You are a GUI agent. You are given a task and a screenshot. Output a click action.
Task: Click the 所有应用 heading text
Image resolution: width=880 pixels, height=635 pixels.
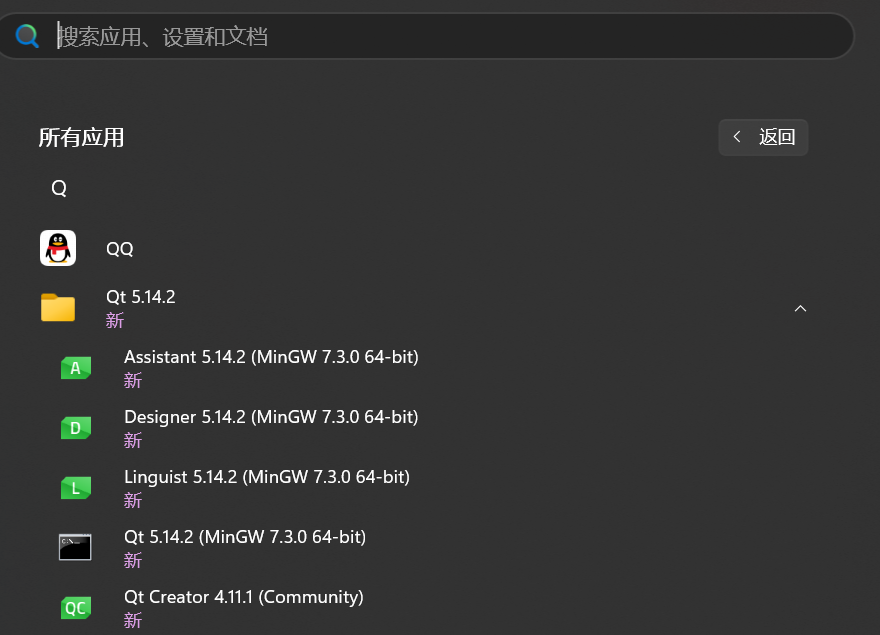pyautogui.click(x=81, y=138)
